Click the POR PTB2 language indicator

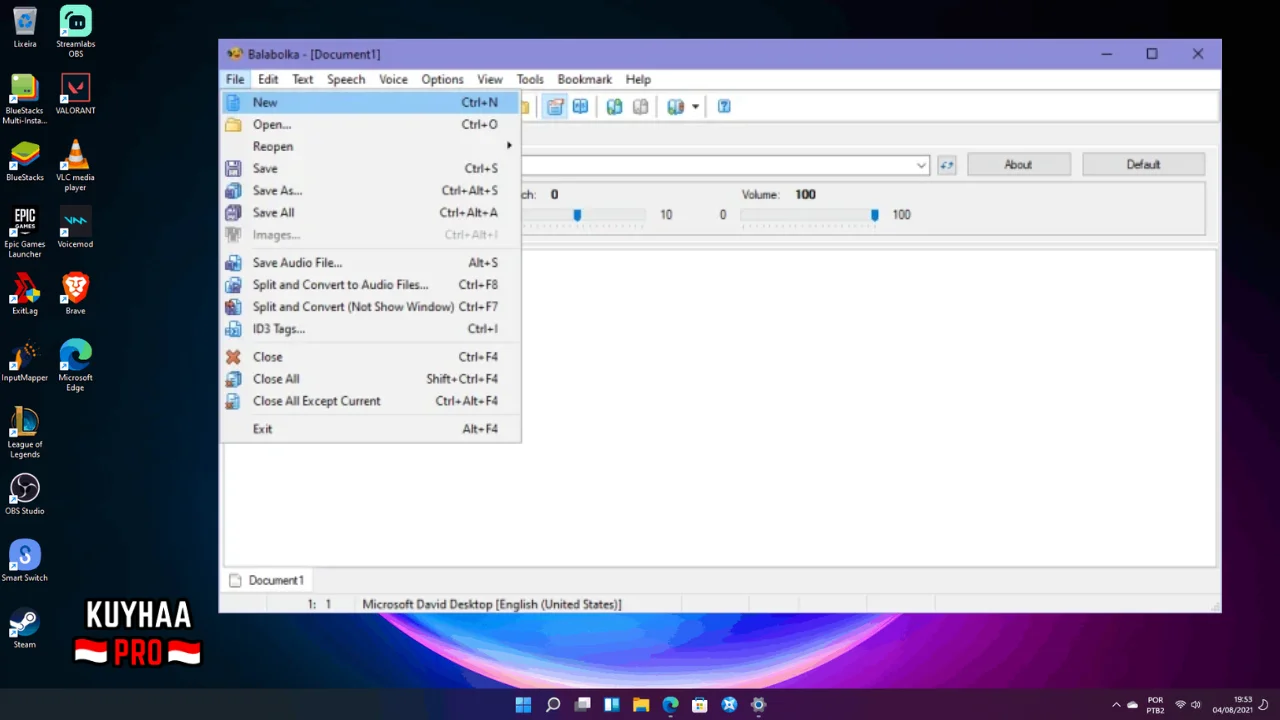(1155, 705)
